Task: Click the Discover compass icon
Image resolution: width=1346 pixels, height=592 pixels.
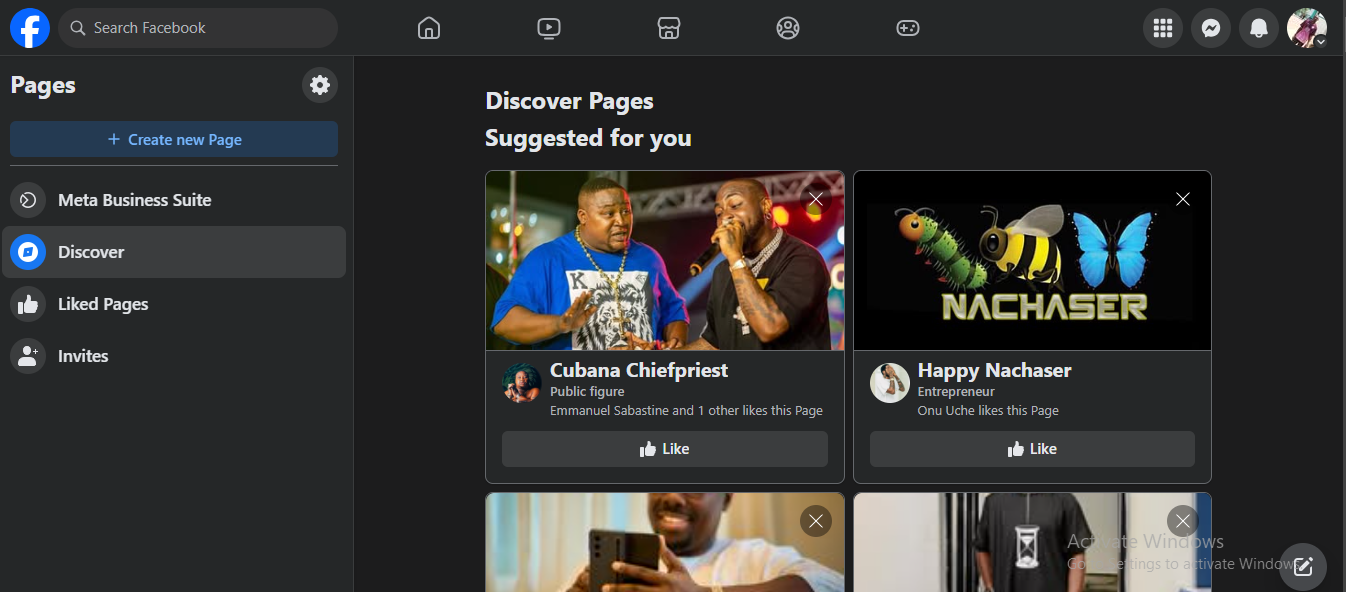Action: (x=28, y=252)
